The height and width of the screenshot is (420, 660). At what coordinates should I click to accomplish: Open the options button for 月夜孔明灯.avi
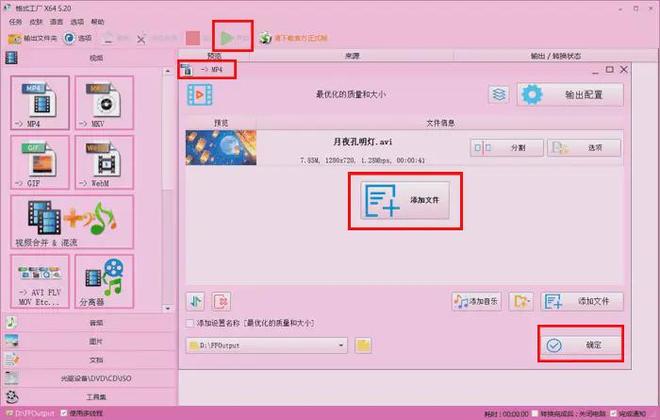point(584,148)
